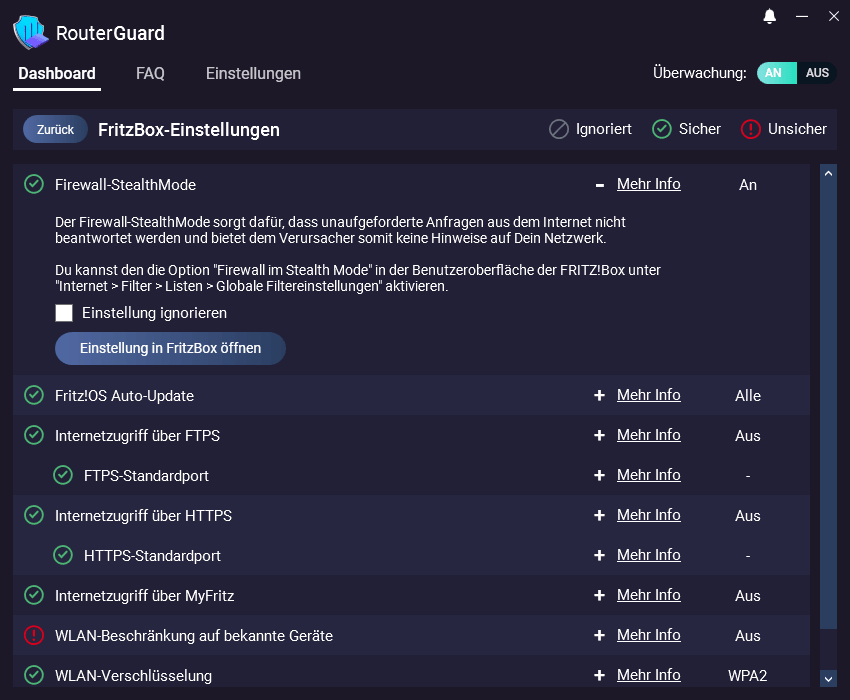The width and height of the screenshot is (850, 700).
Task: Click the Ignoriert legend icon
Action: (x=559, y=129)
